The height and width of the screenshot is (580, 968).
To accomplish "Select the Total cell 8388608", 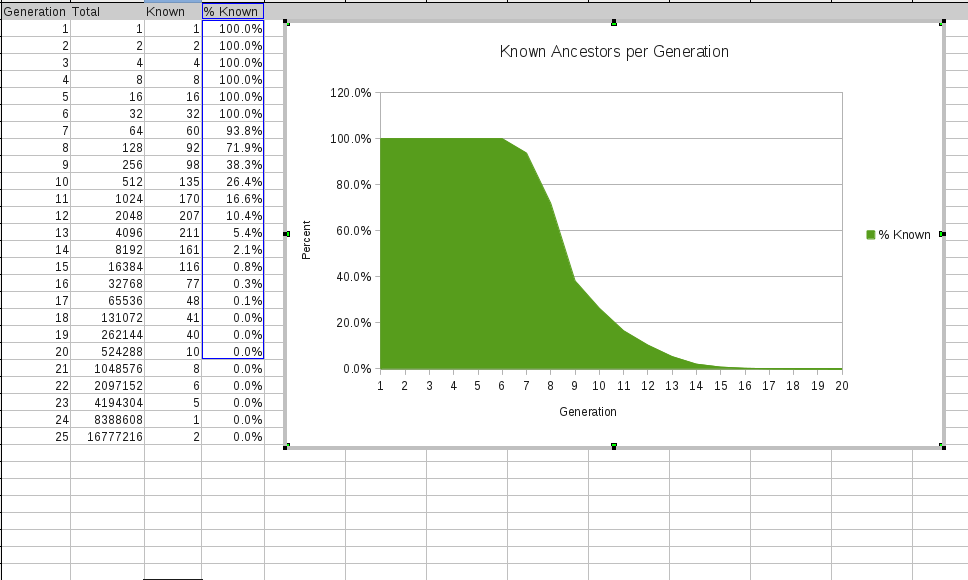I will point(107,420).
